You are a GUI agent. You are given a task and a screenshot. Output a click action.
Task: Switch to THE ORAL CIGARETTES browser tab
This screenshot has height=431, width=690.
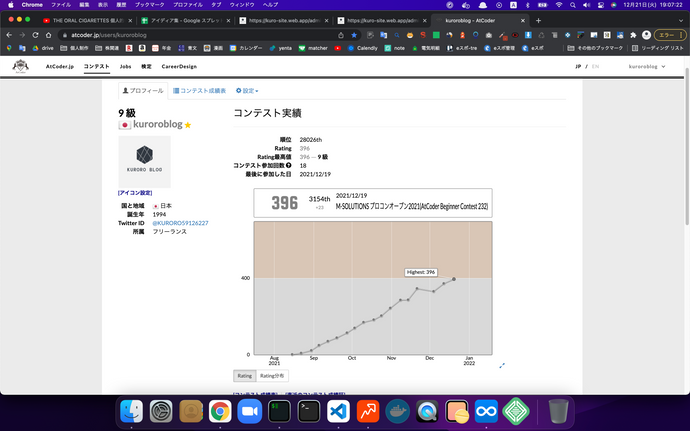point(87,21)
